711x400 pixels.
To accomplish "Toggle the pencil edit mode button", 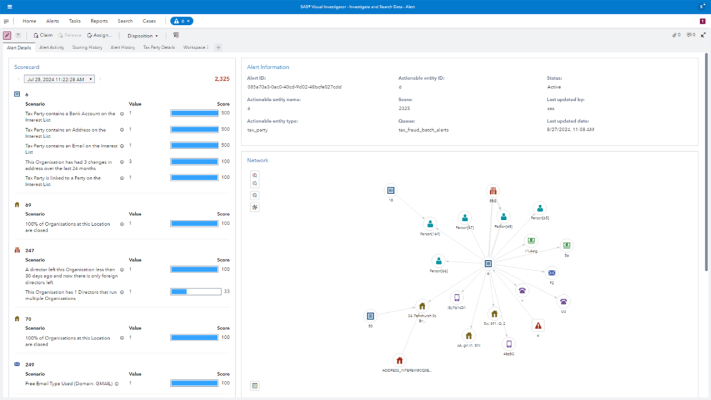I will [x=7, y=35].
